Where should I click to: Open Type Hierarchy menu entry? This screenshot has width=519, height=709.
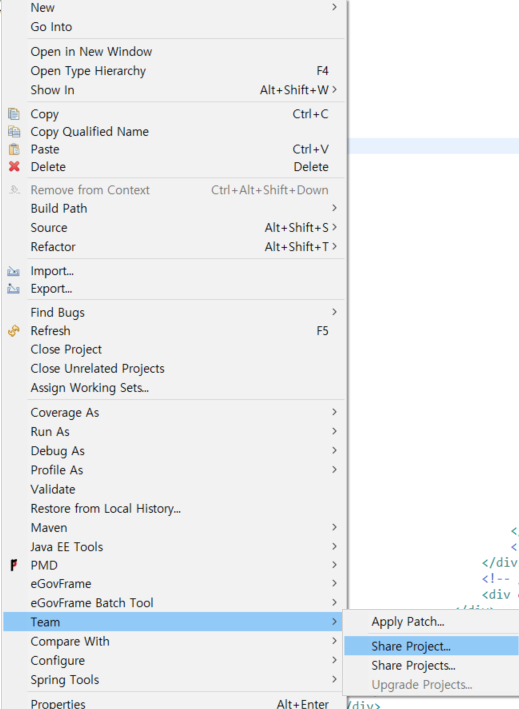pyautogui.click(x=174, y=71)
